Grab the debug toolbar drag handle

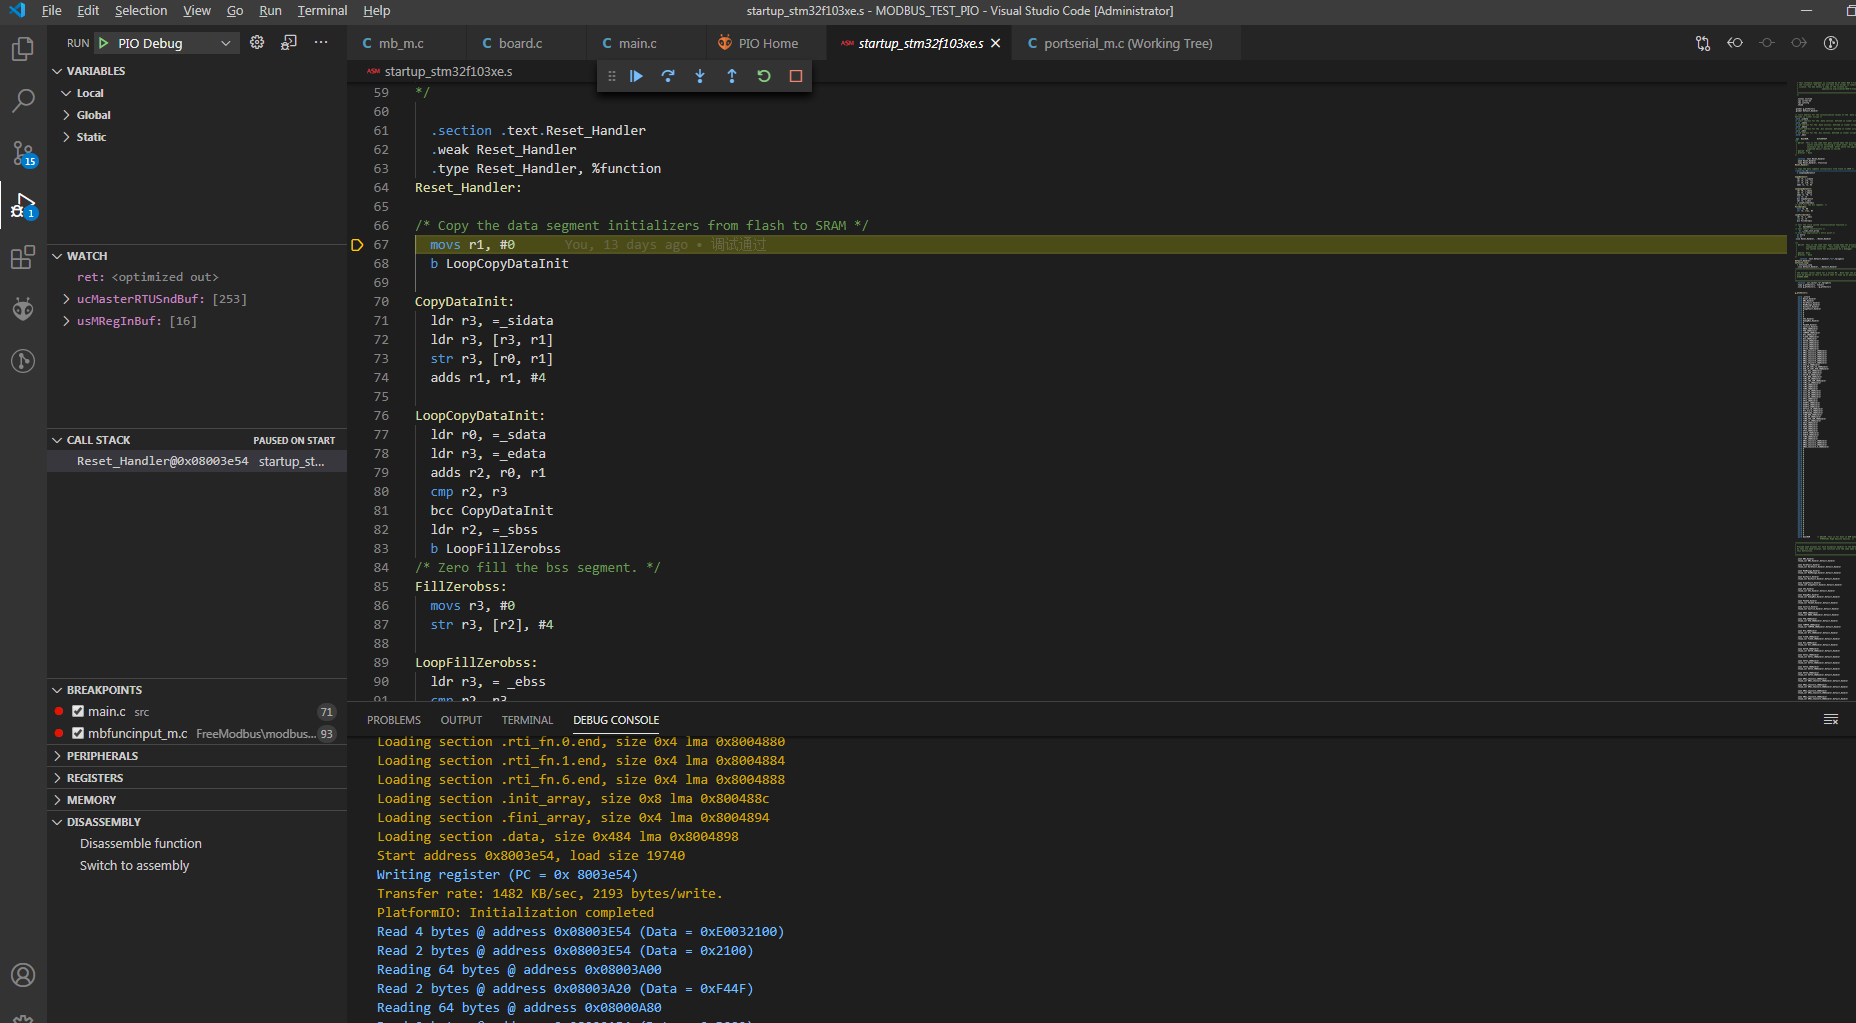click(612, 76)
